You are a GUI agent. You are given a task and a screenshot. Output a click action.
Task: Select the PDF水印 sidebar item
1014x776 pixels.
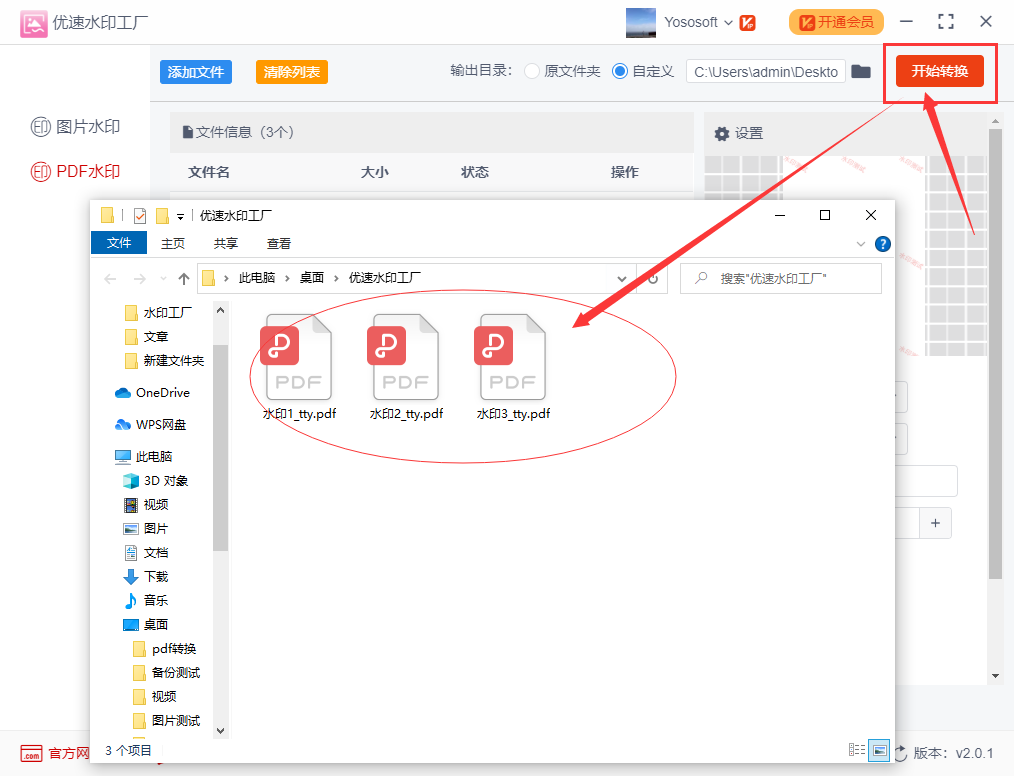click(x=76, y=171)
